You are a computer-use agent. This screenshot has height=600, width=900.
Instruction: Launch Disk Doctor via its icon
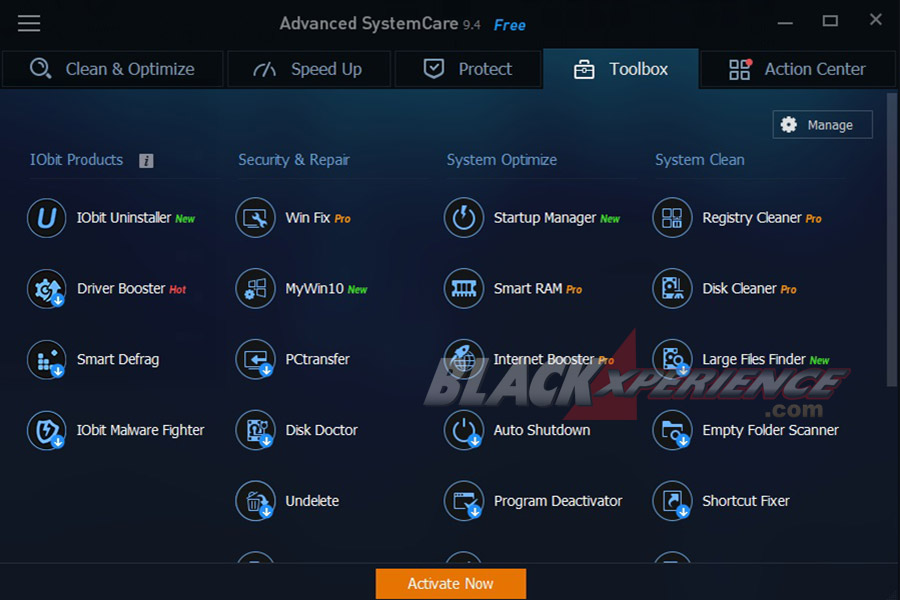coord(255,430)
